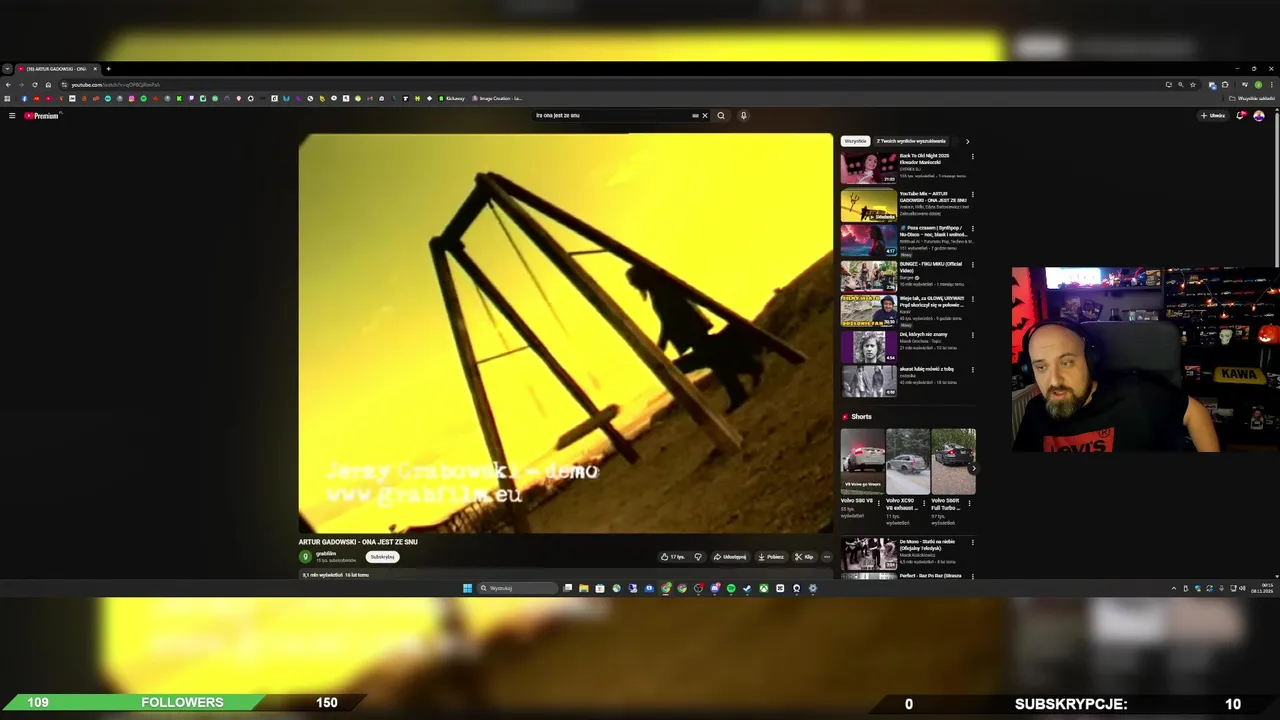Show hidden system tray icons
Image resolution: width=1280 pixels, height=720 pixels.
[x=1173, y=588]
